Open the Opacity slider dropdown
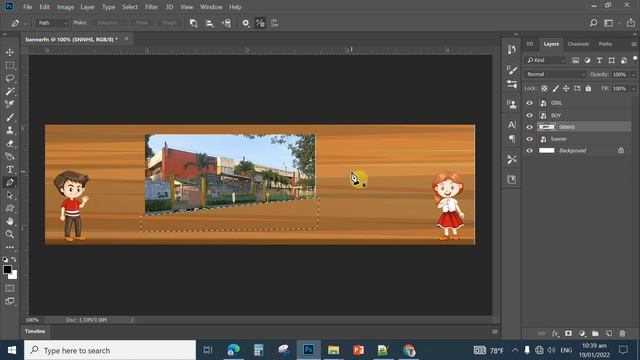Screen dimensions: 640x360 633,75
